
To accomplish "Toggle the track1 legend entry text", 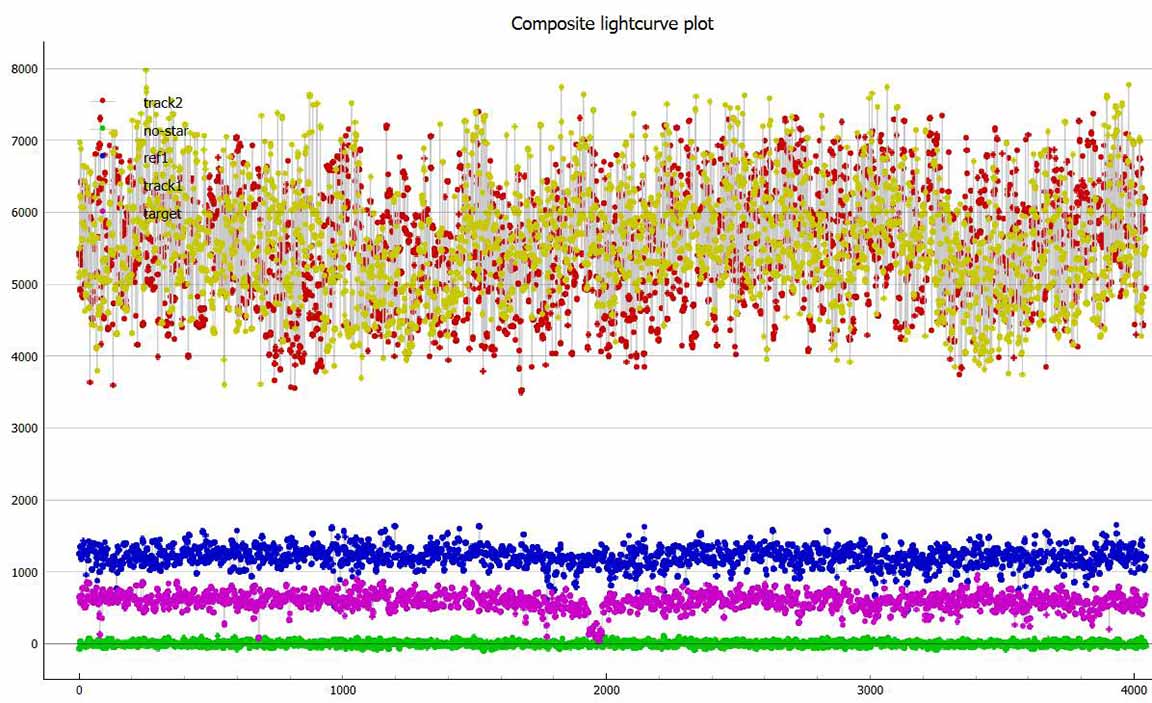I will coord(163,185).
